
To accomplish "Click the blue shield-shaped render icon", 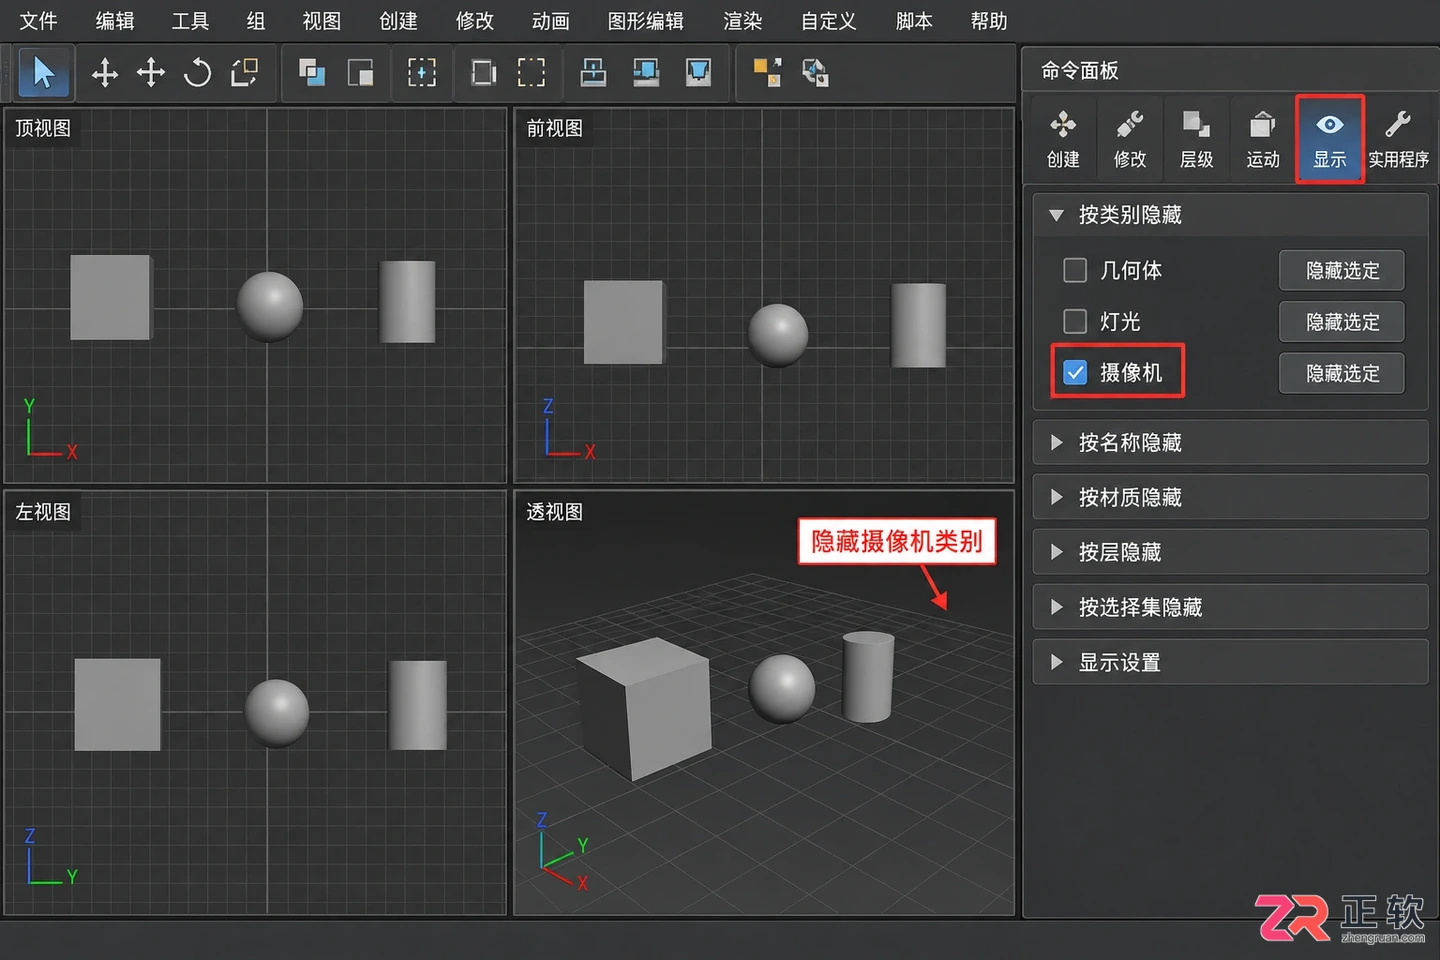I will (698, 73).
